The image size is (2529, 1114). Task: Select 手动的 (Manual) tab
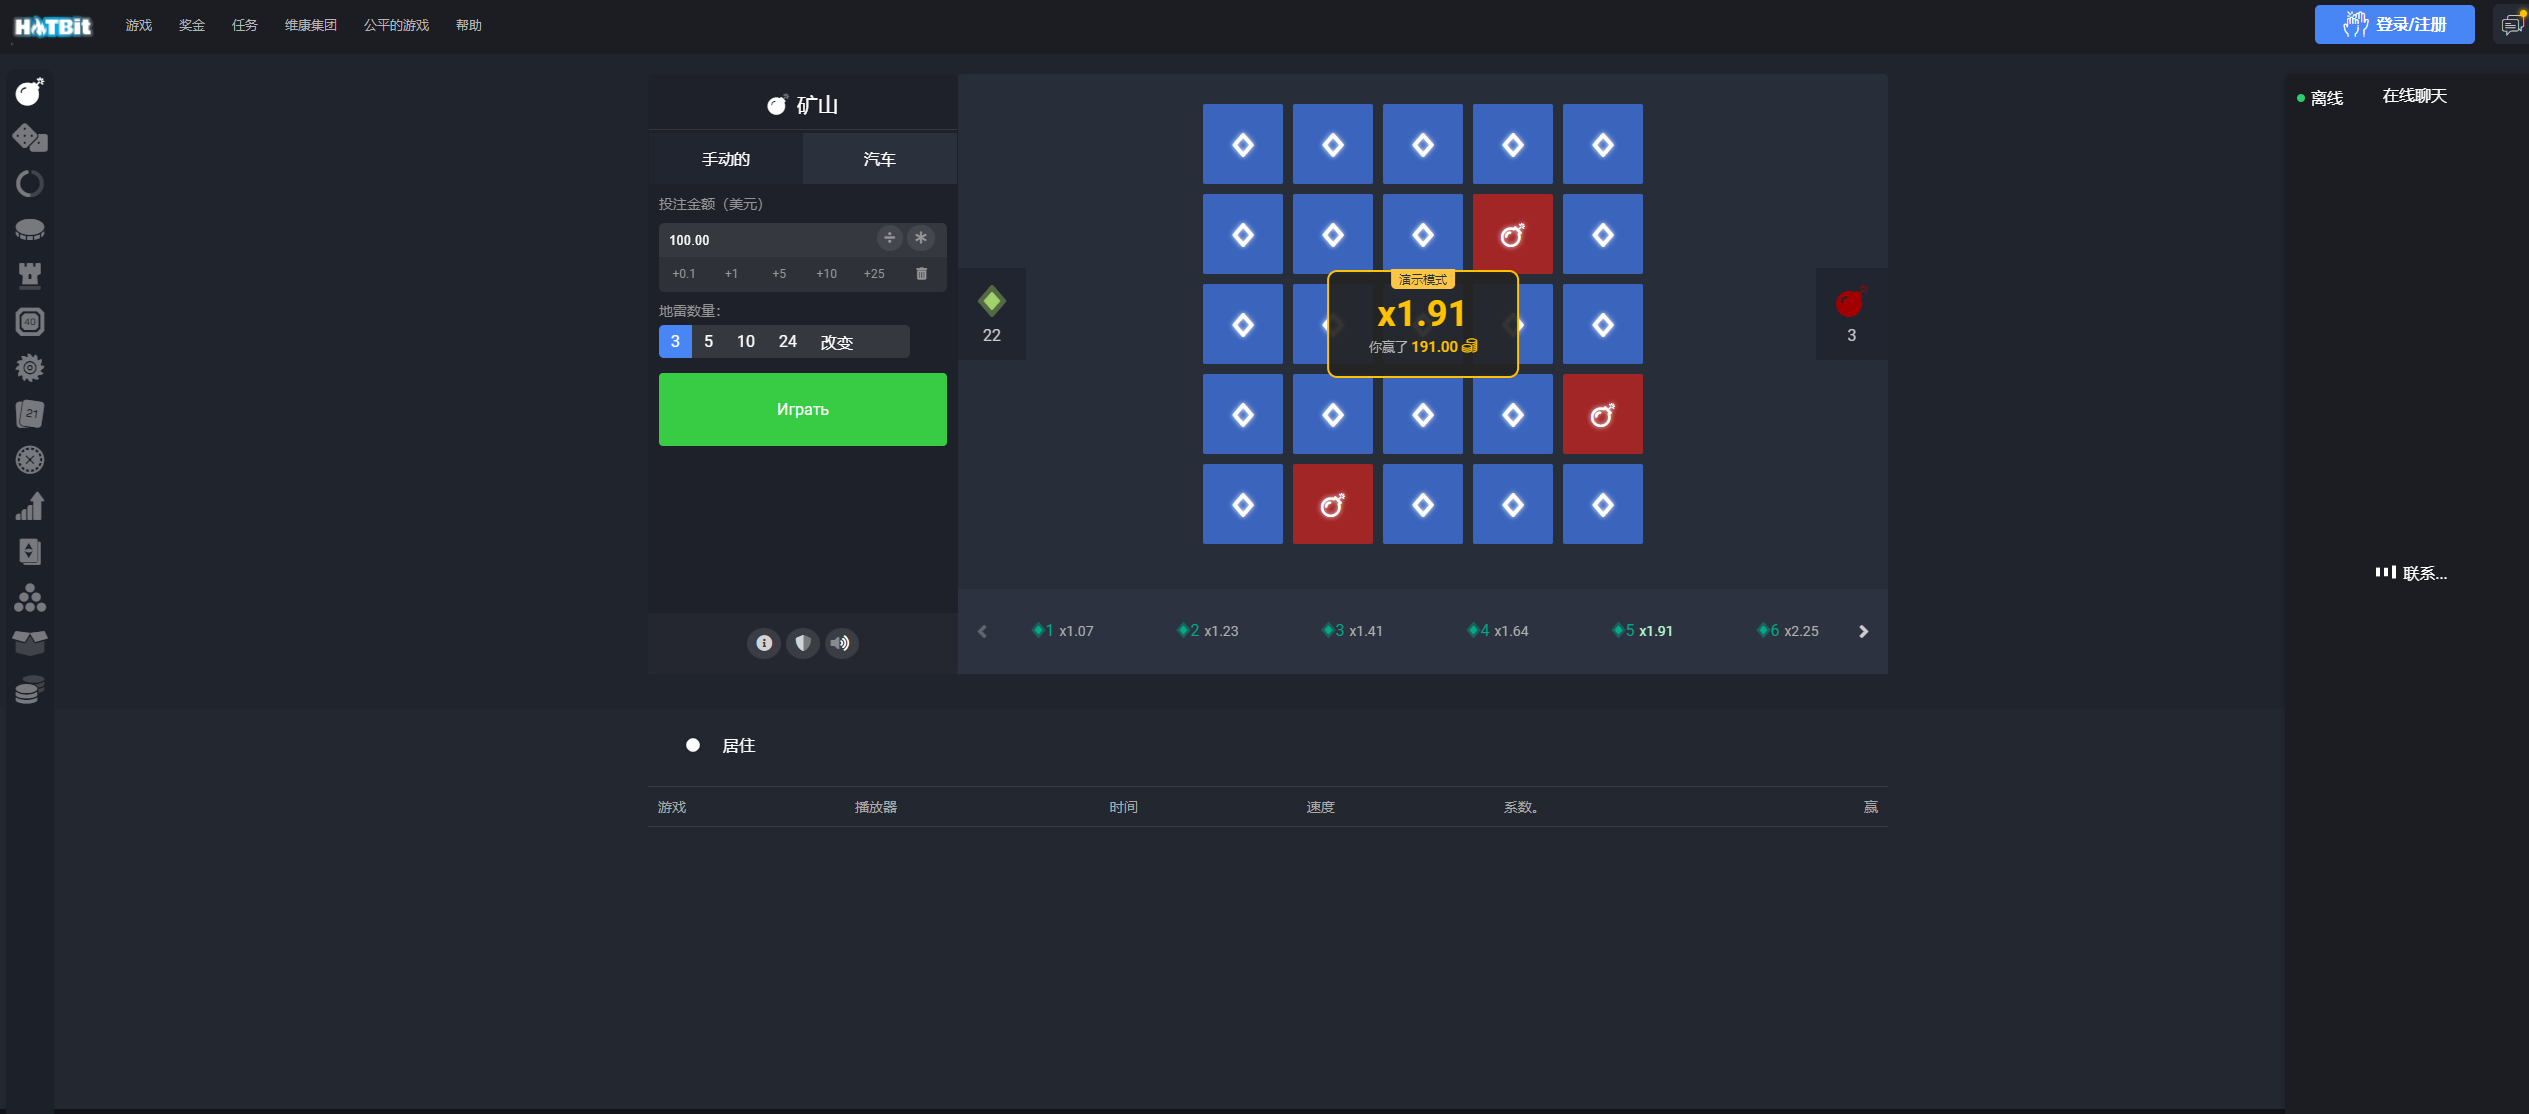click(727, 158)
